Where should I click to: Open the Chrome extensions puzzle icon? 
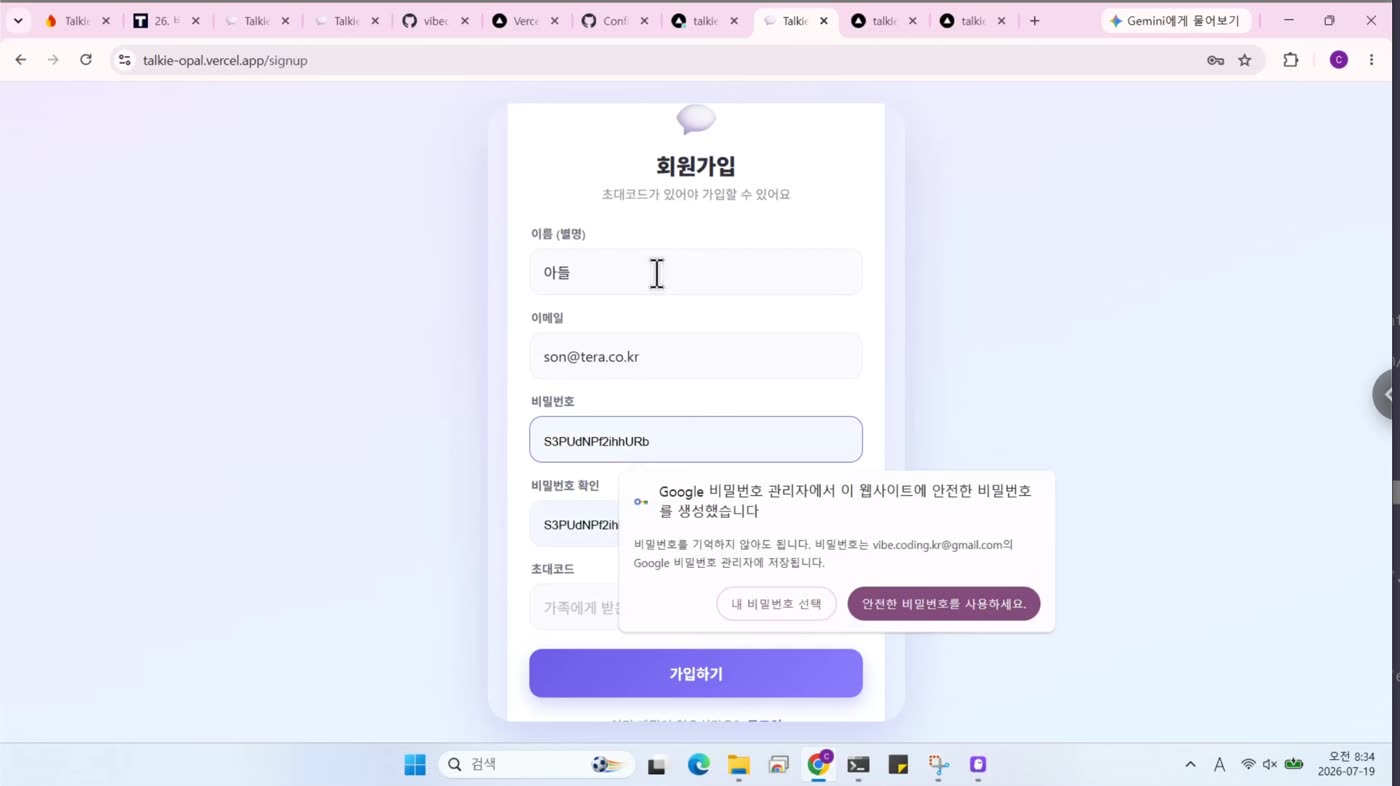click(x=1291, y=60)
